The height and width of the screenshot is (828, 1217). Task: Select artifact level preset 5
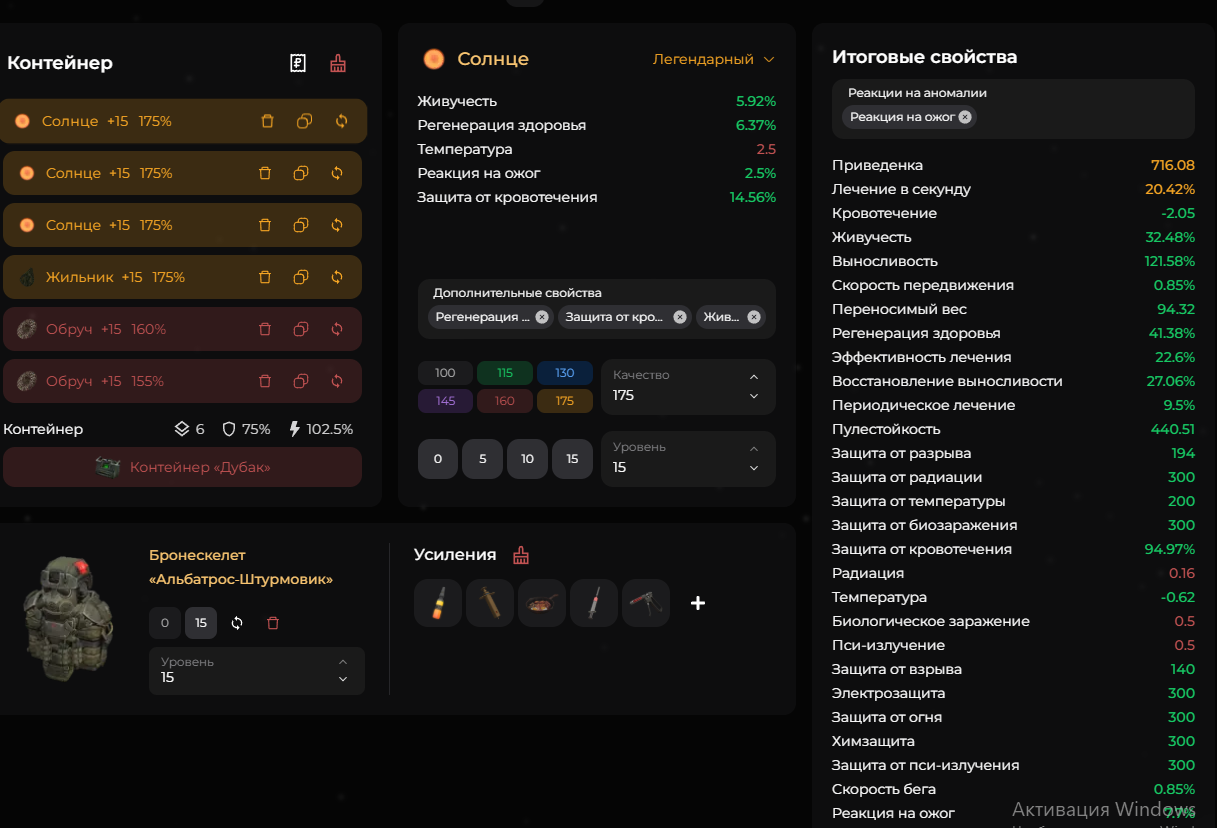tap(483, 459)
